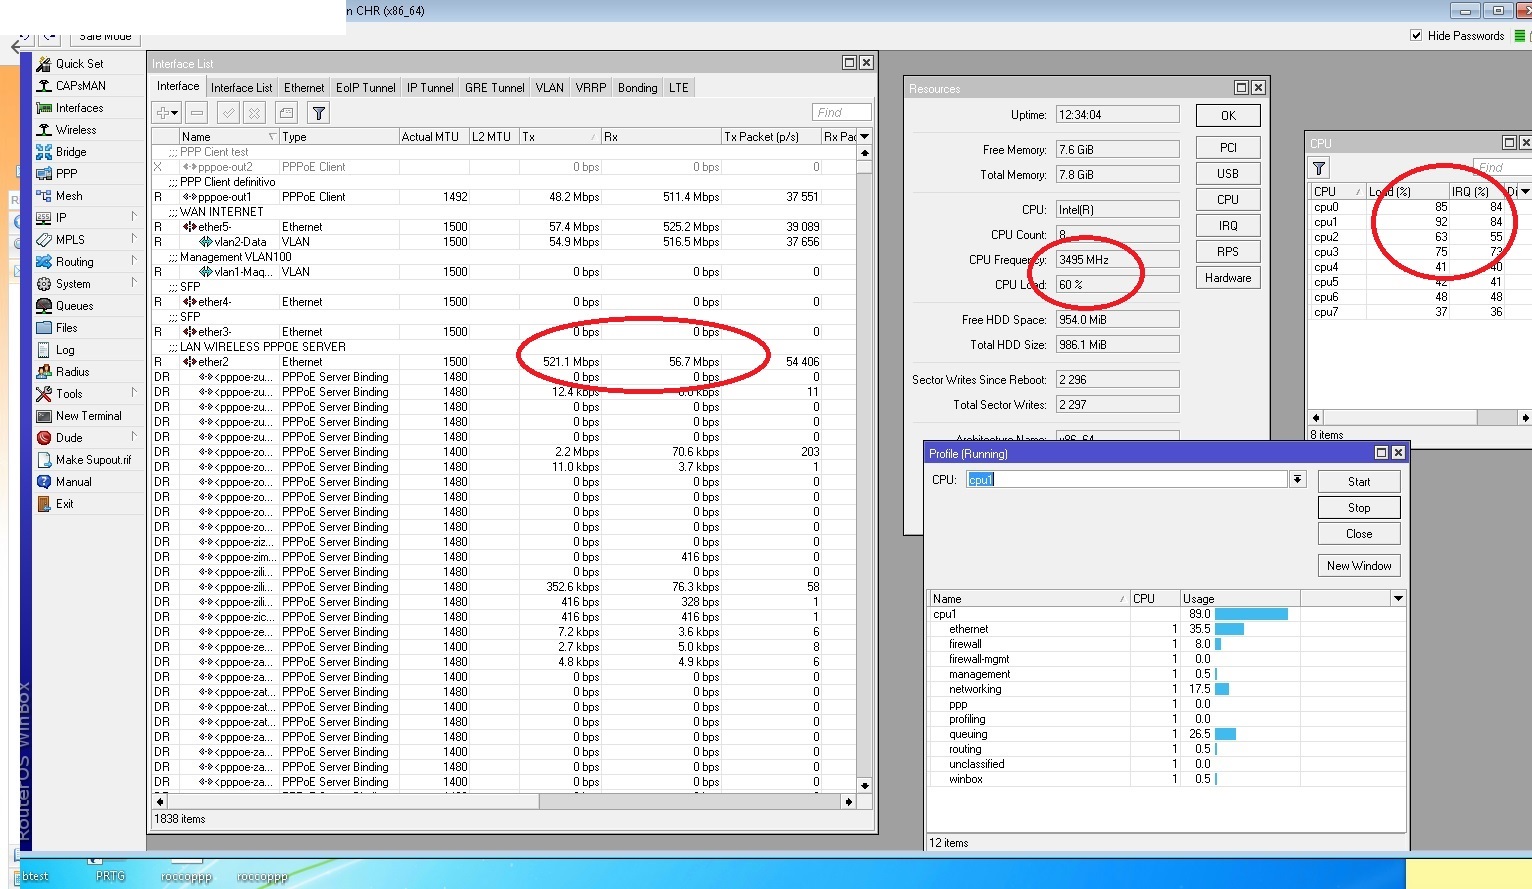Screen dimensions: 1532x889
Task: Click the Hardware button in Resources
Action: pyautogui.click(x=1228, y=278)
